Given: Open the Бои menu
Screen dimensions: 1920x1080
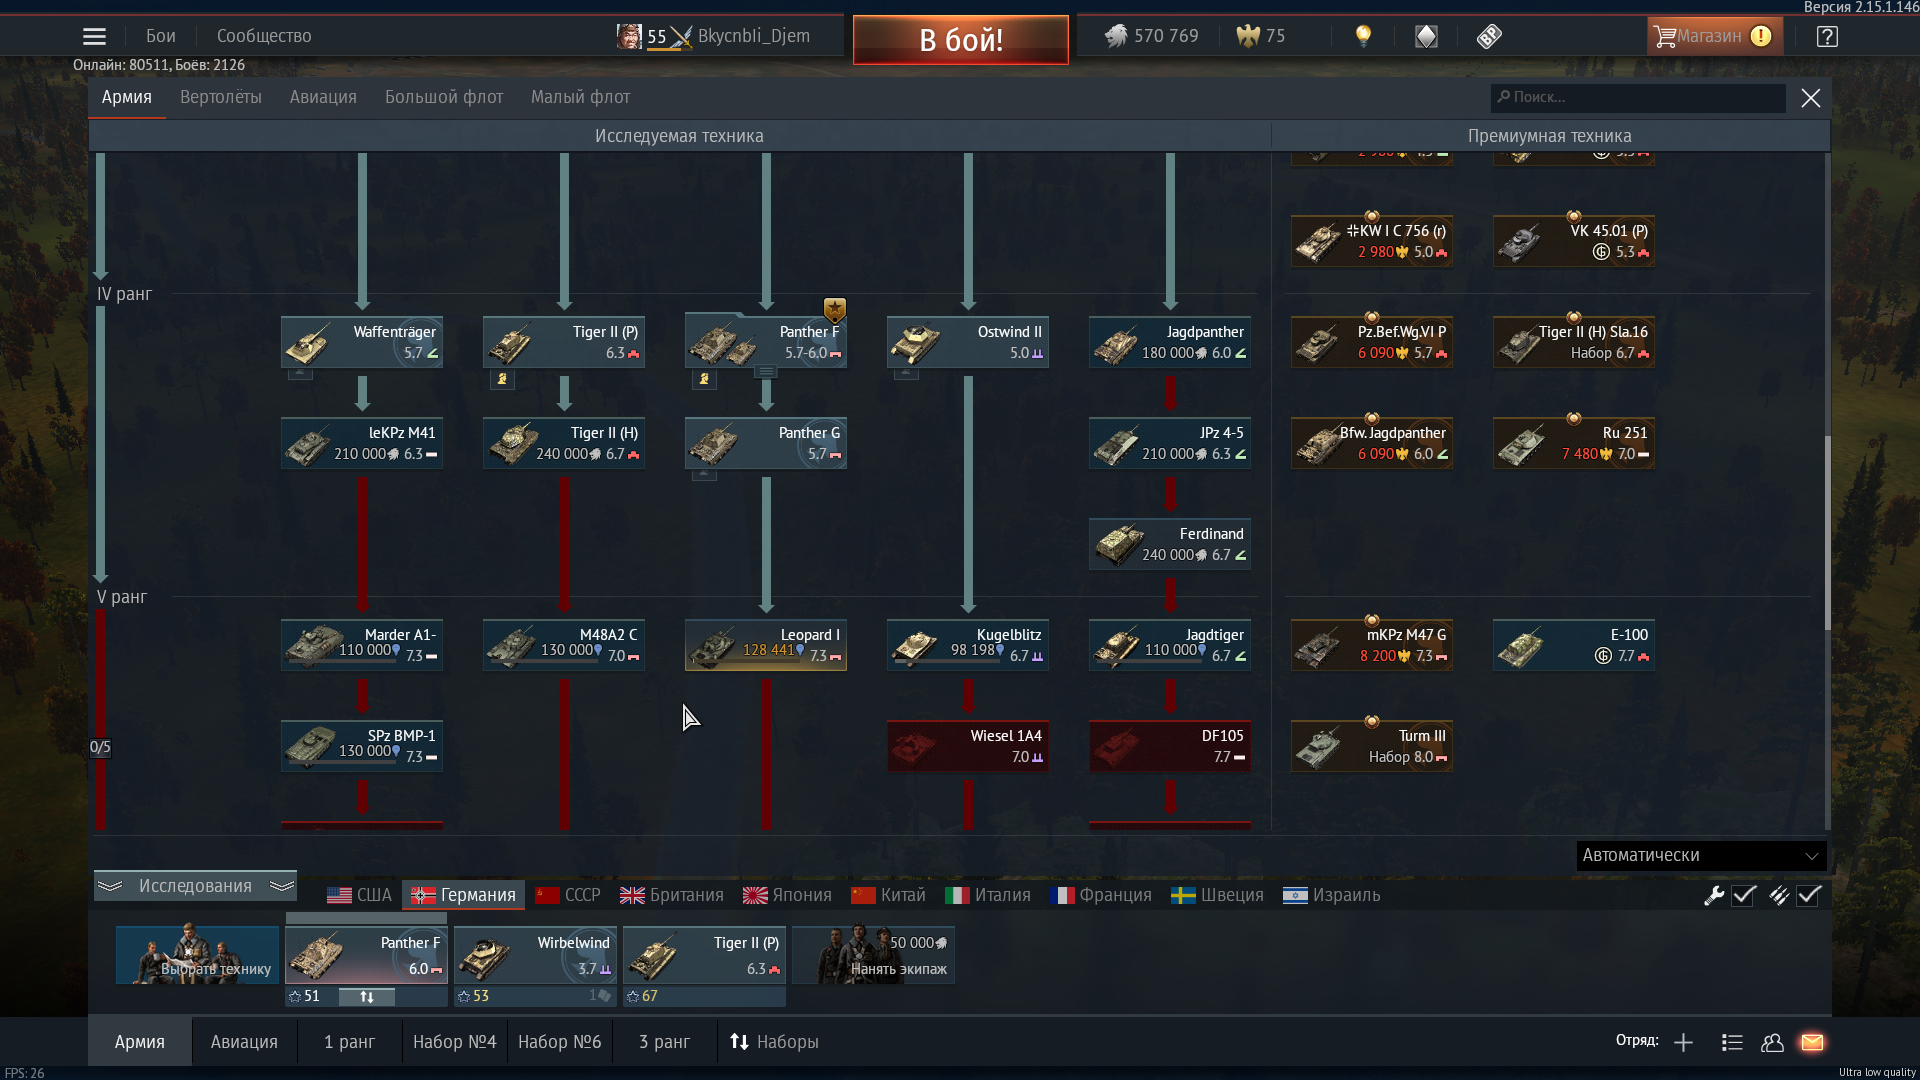Looking at the screenshot, I should point(160,36).
